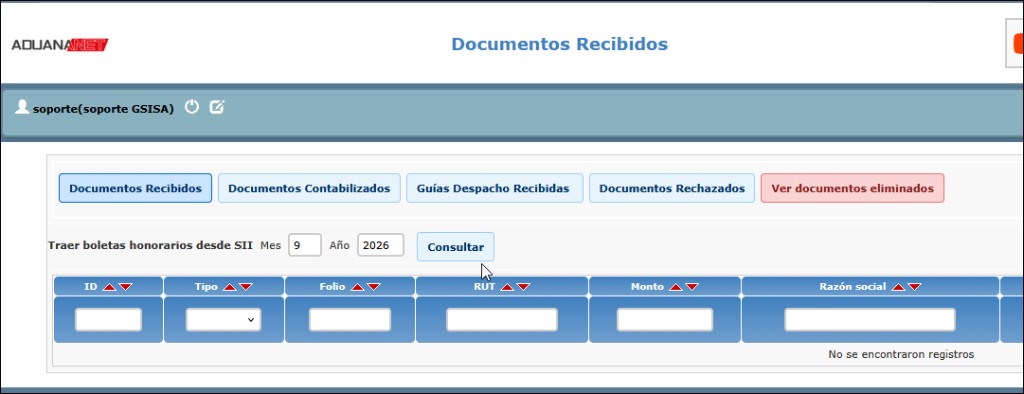Sort Tipo column ascending arrow
Image resolution: width=1024 pixels, height=394 pixels.
tap(229, 287)
